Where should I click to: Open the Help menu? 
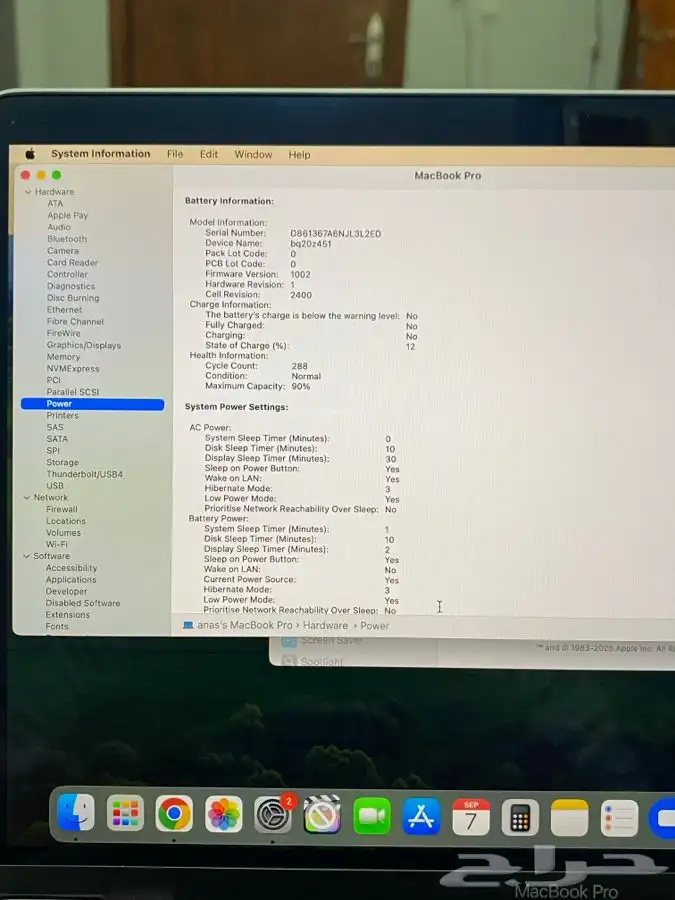click(299, 154)
